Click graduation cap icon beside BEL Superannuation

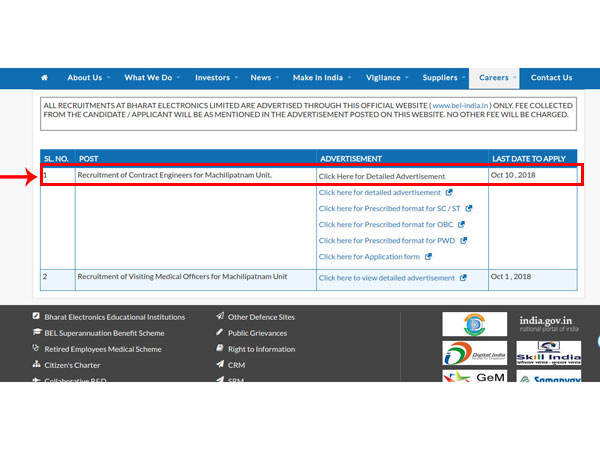click(37, 332)
